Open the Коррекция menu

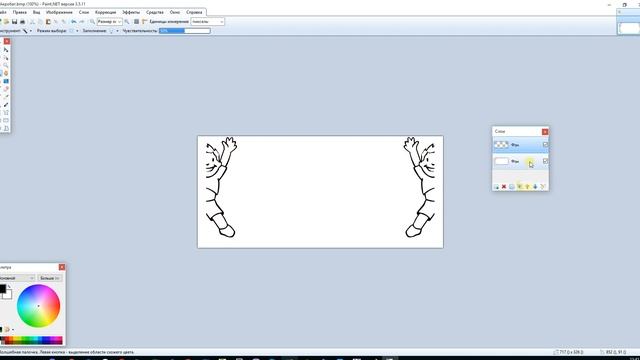pos(105,12)
